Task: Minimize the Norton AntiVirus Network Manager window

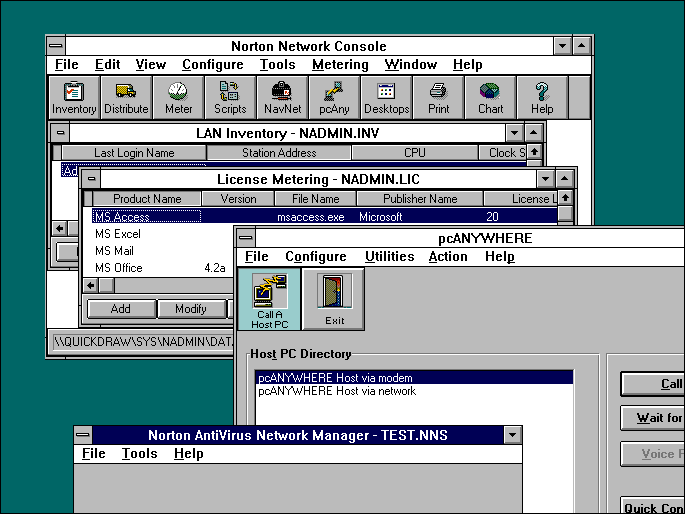Action: coord(512,435)
